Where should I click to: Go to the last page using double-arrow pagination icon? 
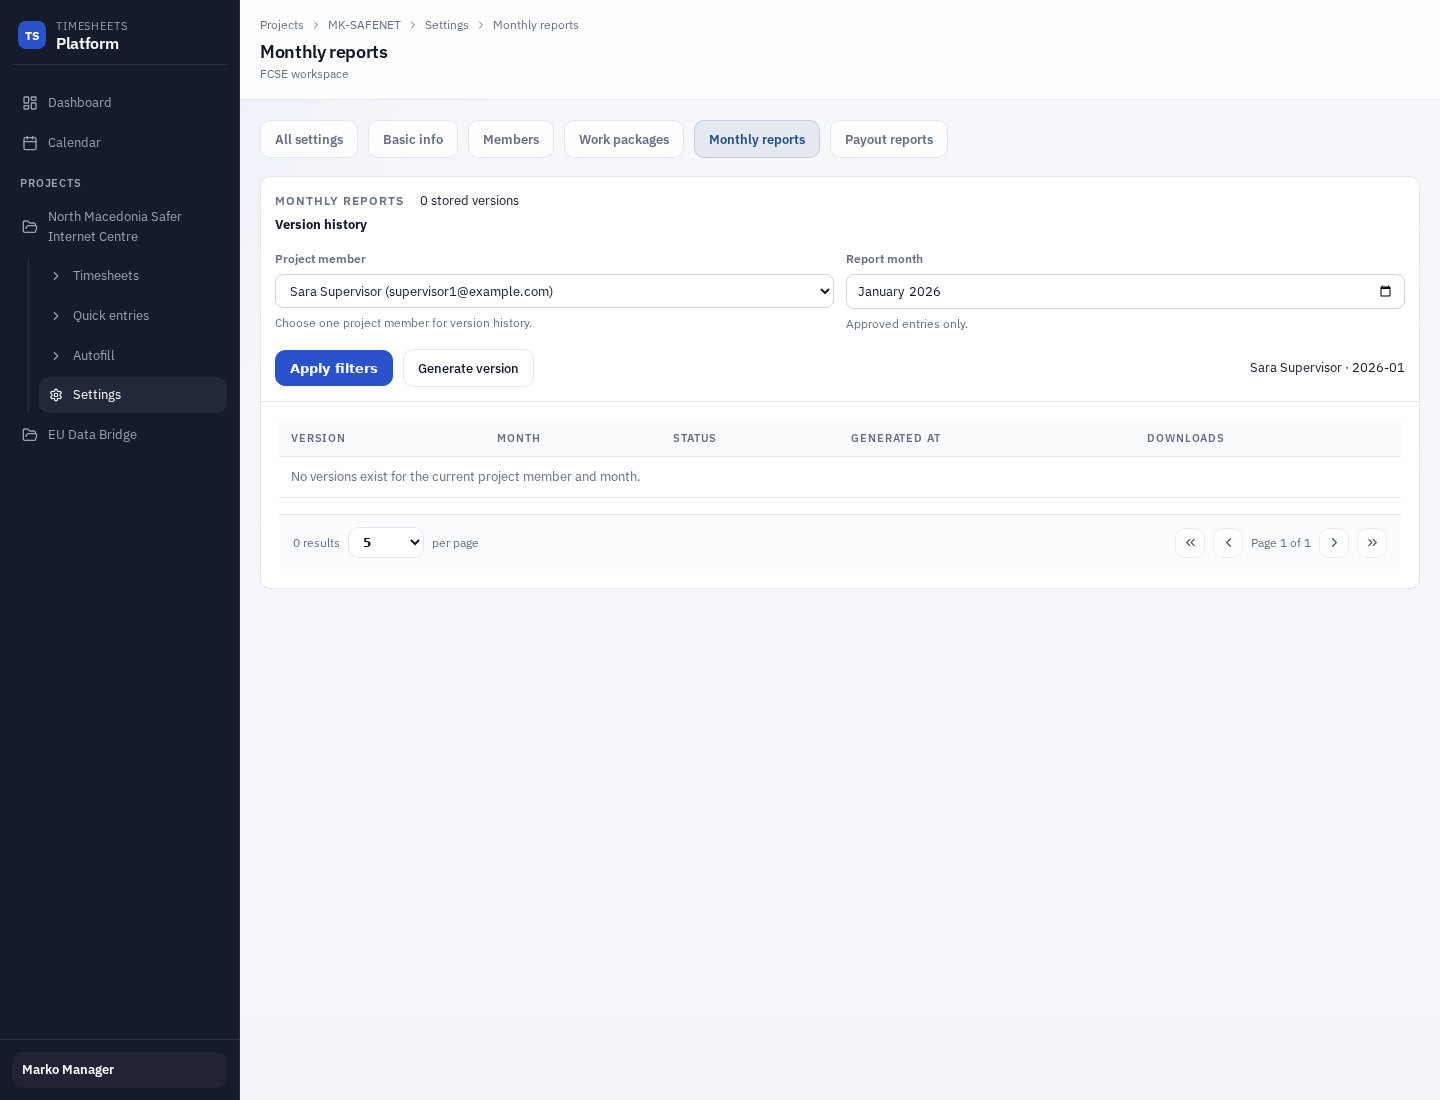coord(1372,543)
